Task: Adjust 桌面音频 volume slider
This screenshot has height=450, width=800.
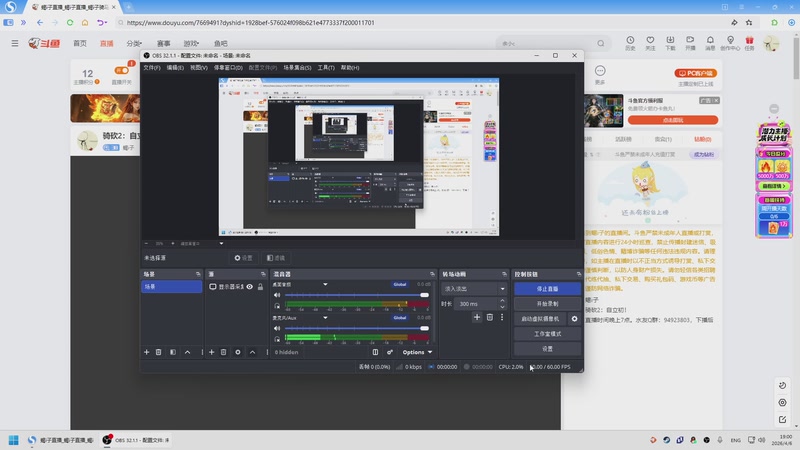Action: (357, 295)
